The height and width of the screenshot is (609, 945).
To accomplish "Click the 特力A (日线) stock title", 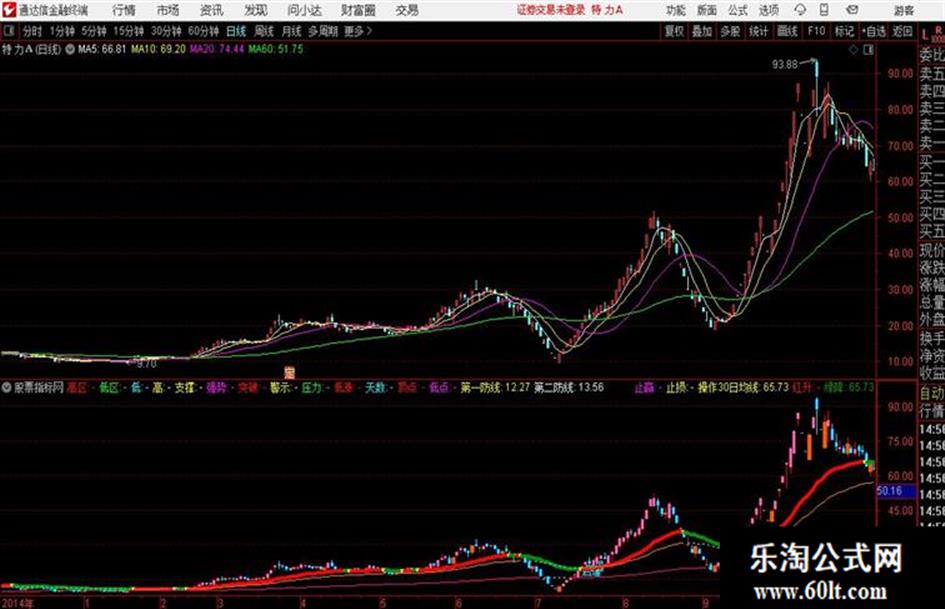I will 31,49.
